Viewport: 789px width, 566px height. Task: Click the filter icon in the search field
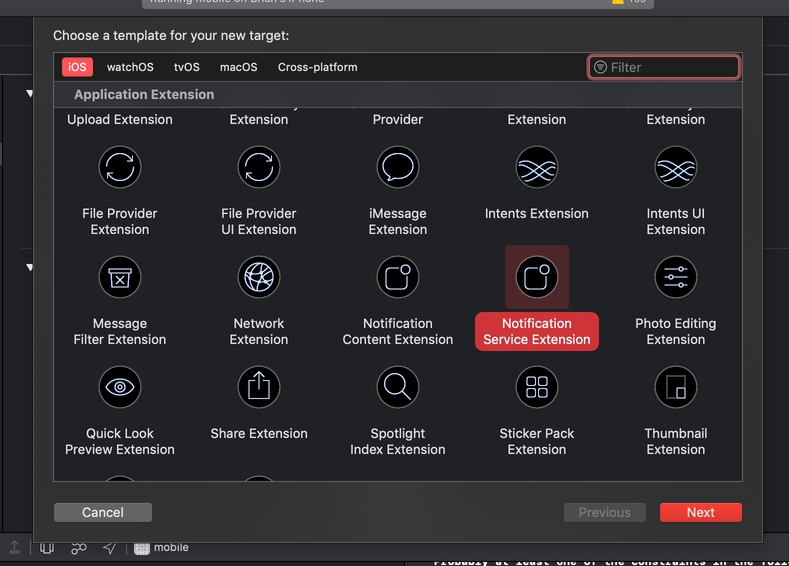600,67
